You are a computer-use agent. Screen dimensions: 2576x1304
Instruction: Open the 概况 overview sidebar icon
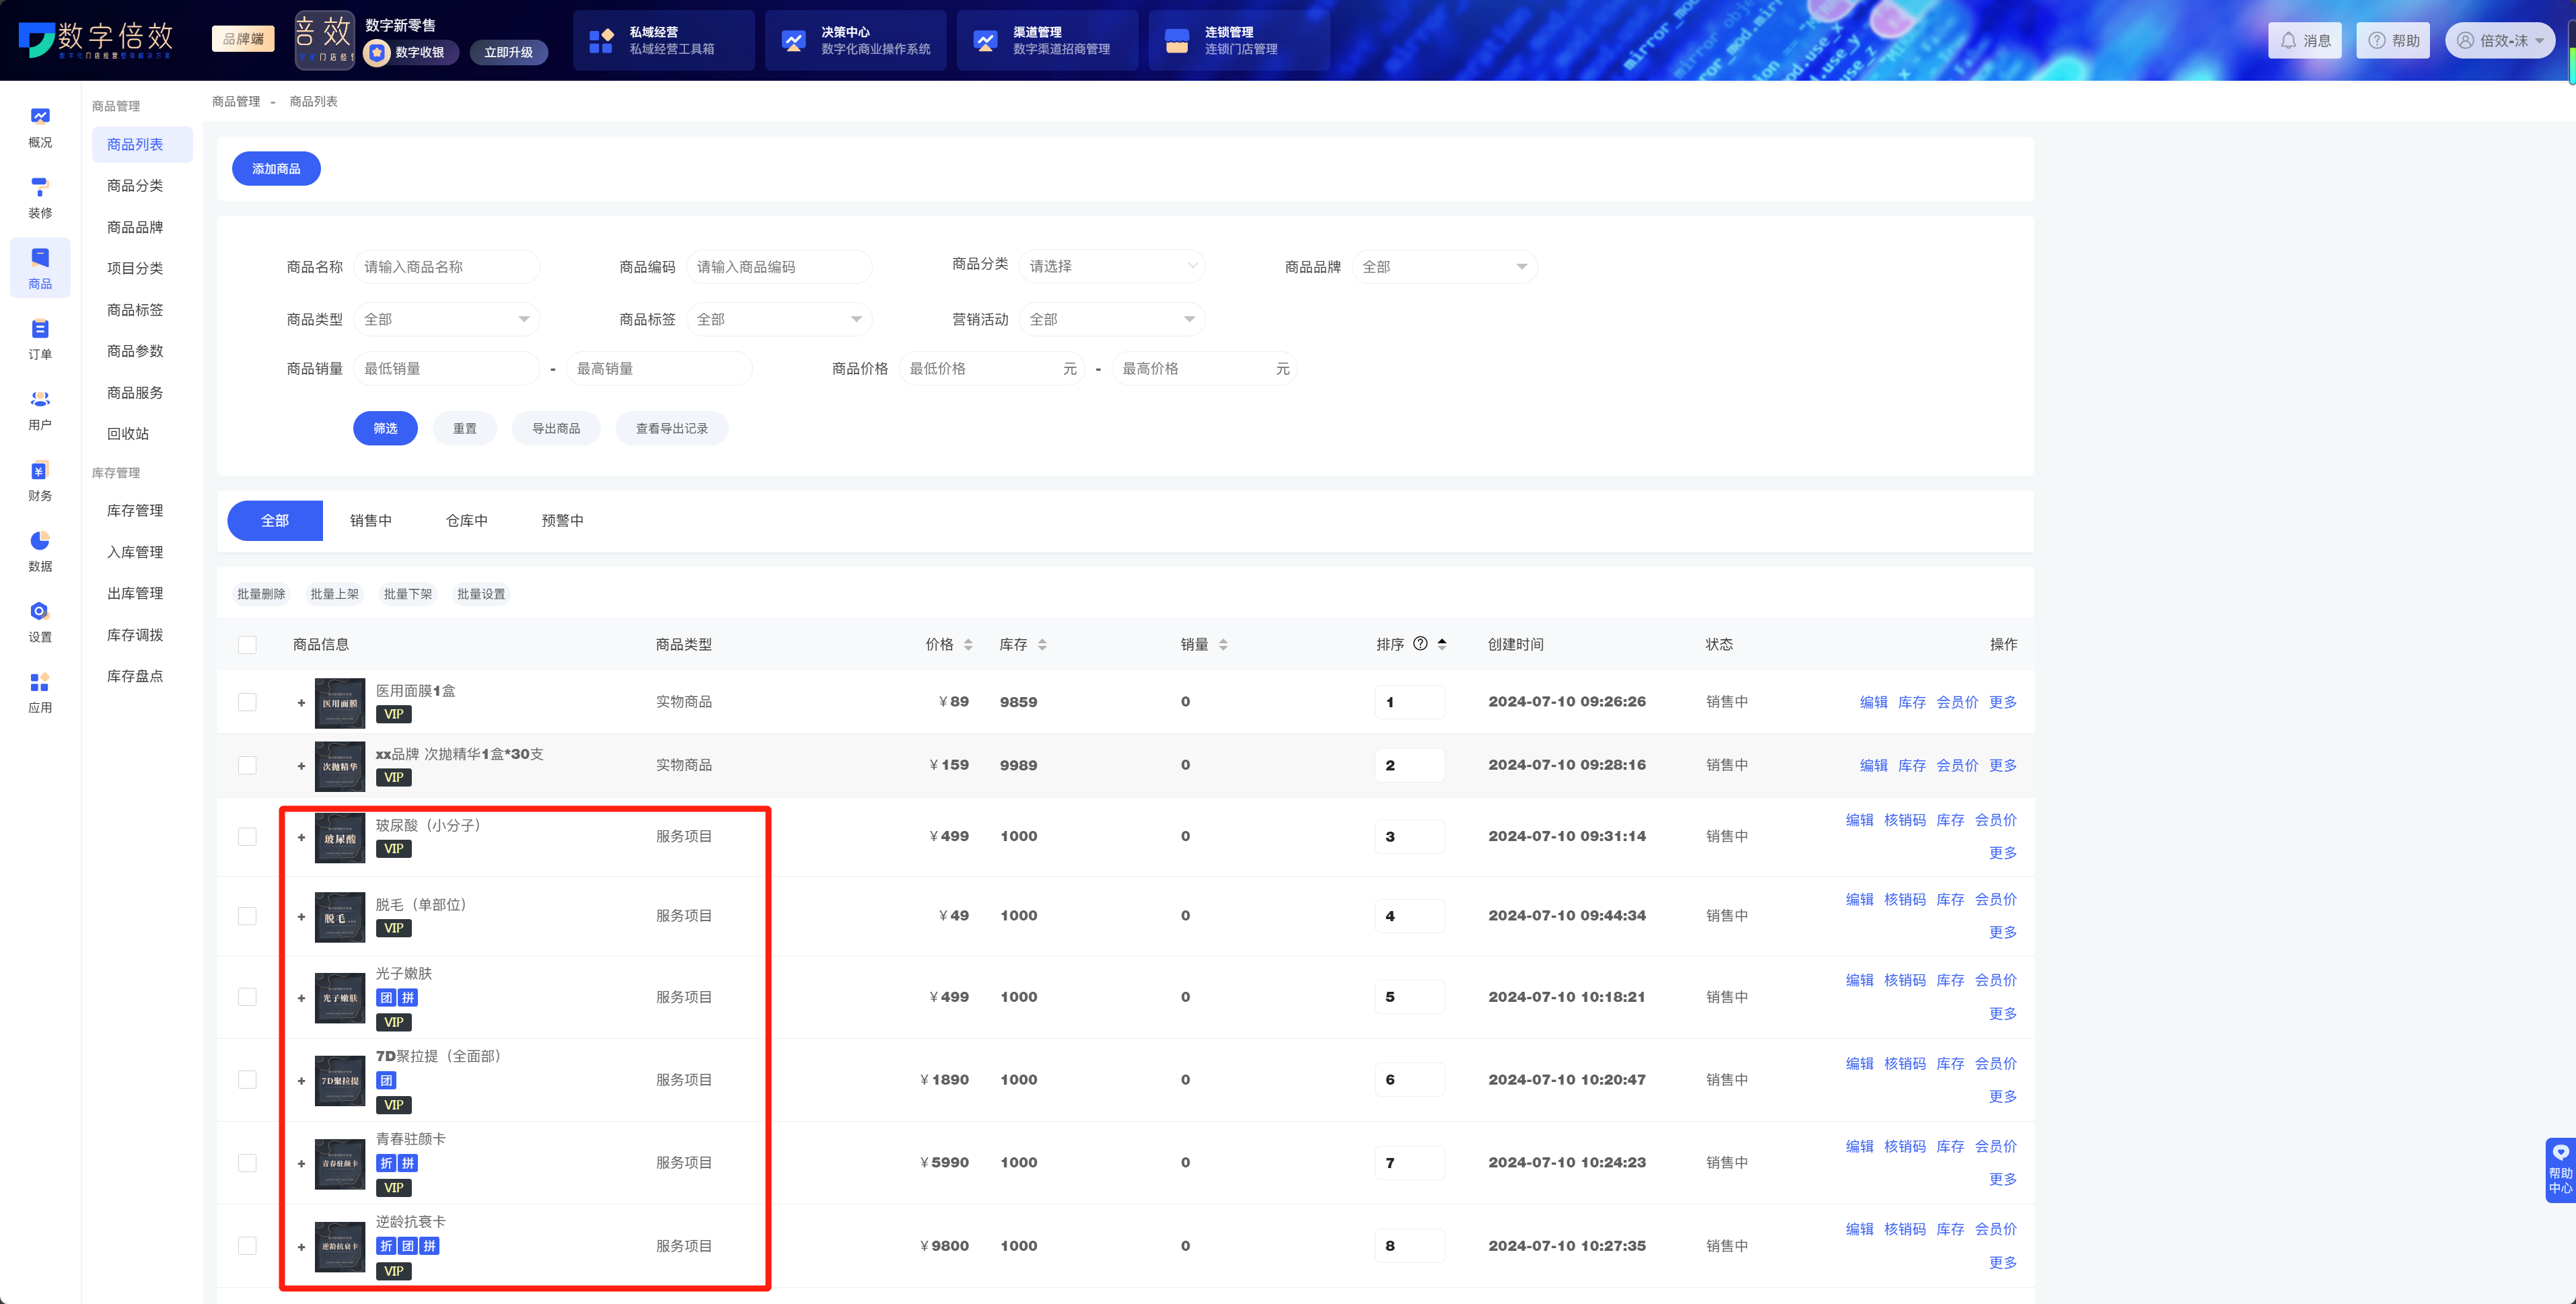click(x=40, y=116)
